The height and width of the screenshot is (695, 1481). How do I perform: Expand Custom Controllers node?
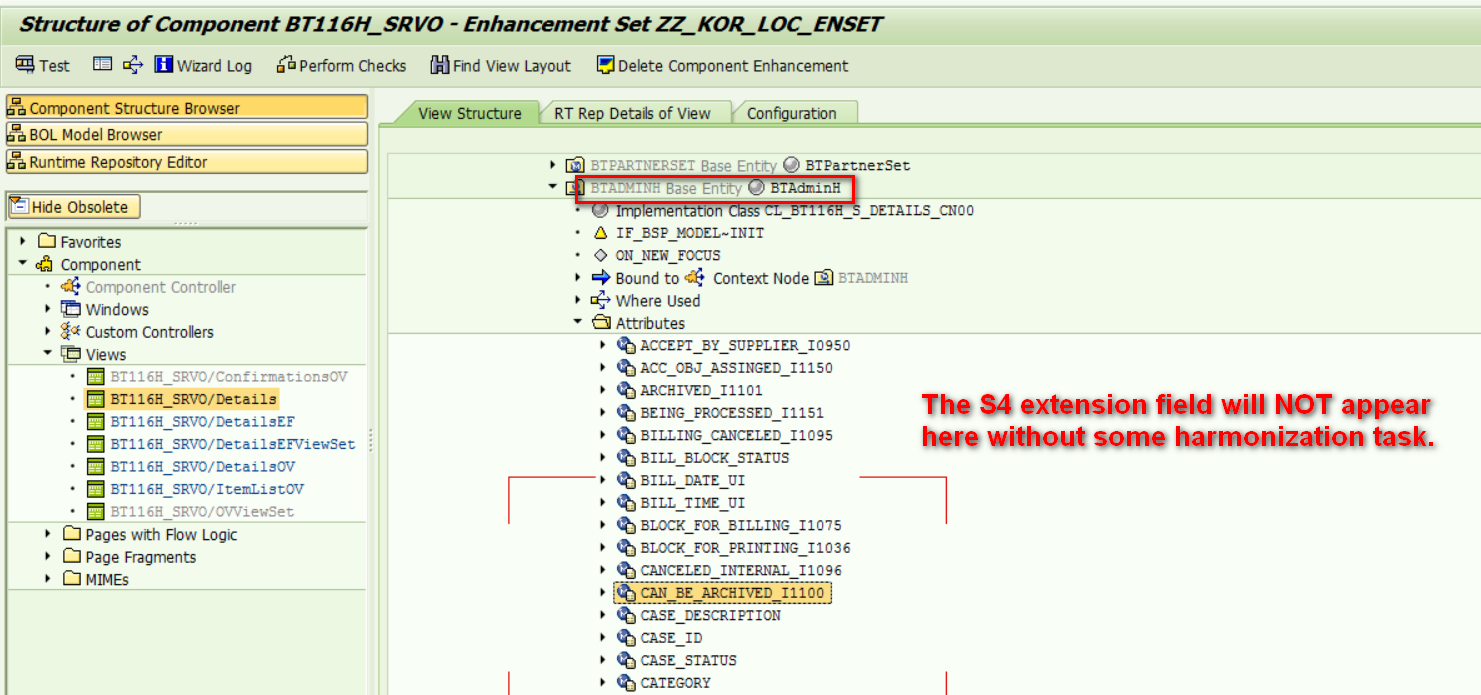(47, 331)
